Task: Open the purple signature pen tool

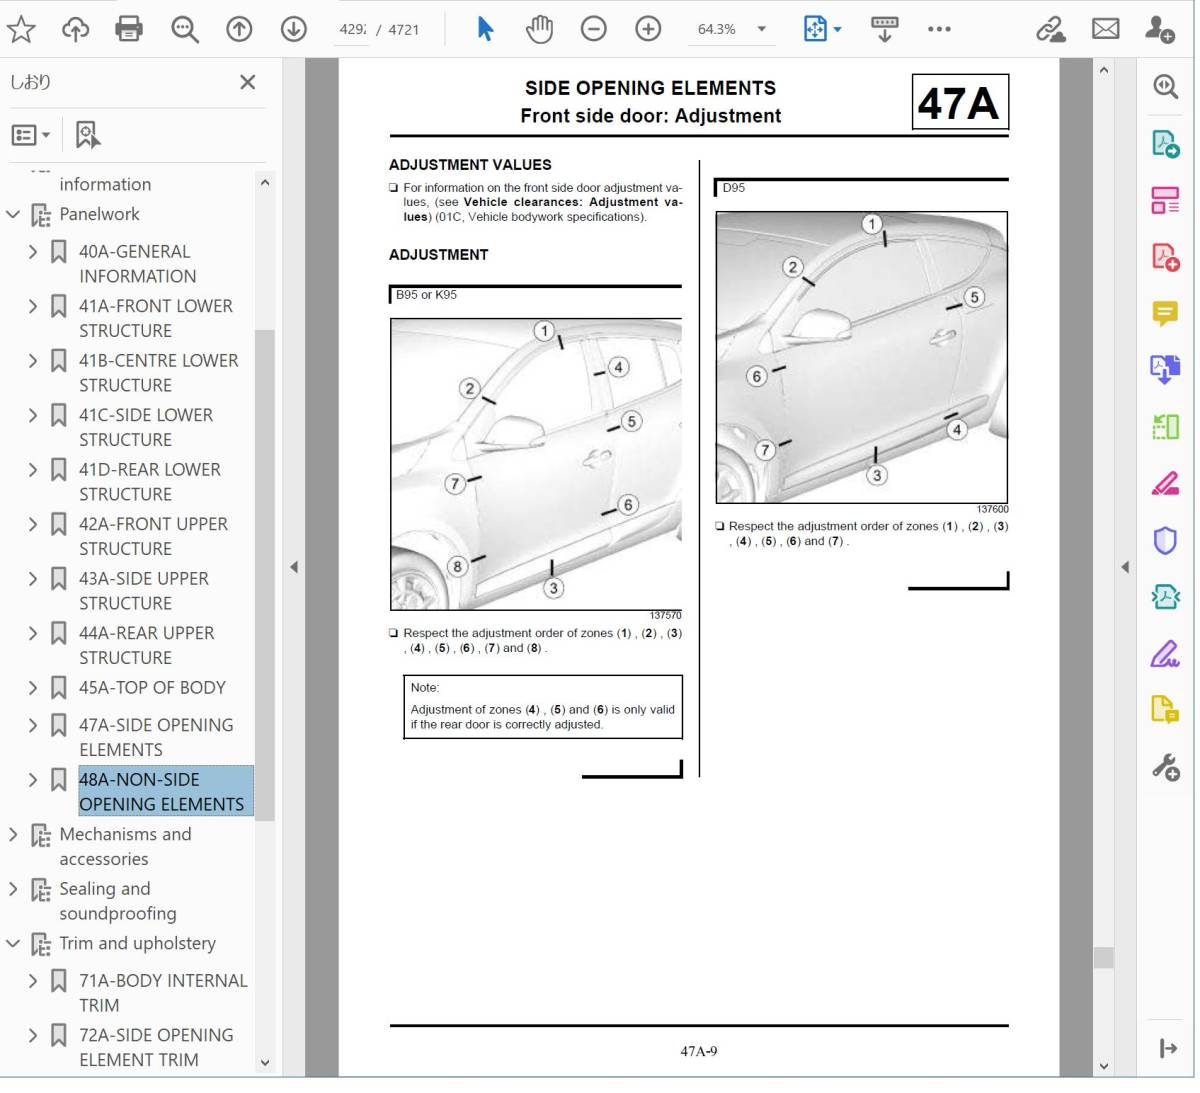Action: coord(1165,654)
